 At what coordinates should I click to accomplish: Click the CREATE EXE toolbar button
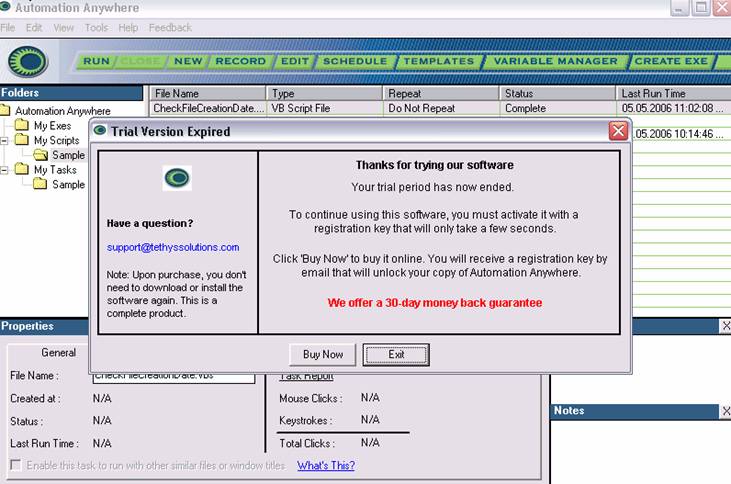coord(671,61)
